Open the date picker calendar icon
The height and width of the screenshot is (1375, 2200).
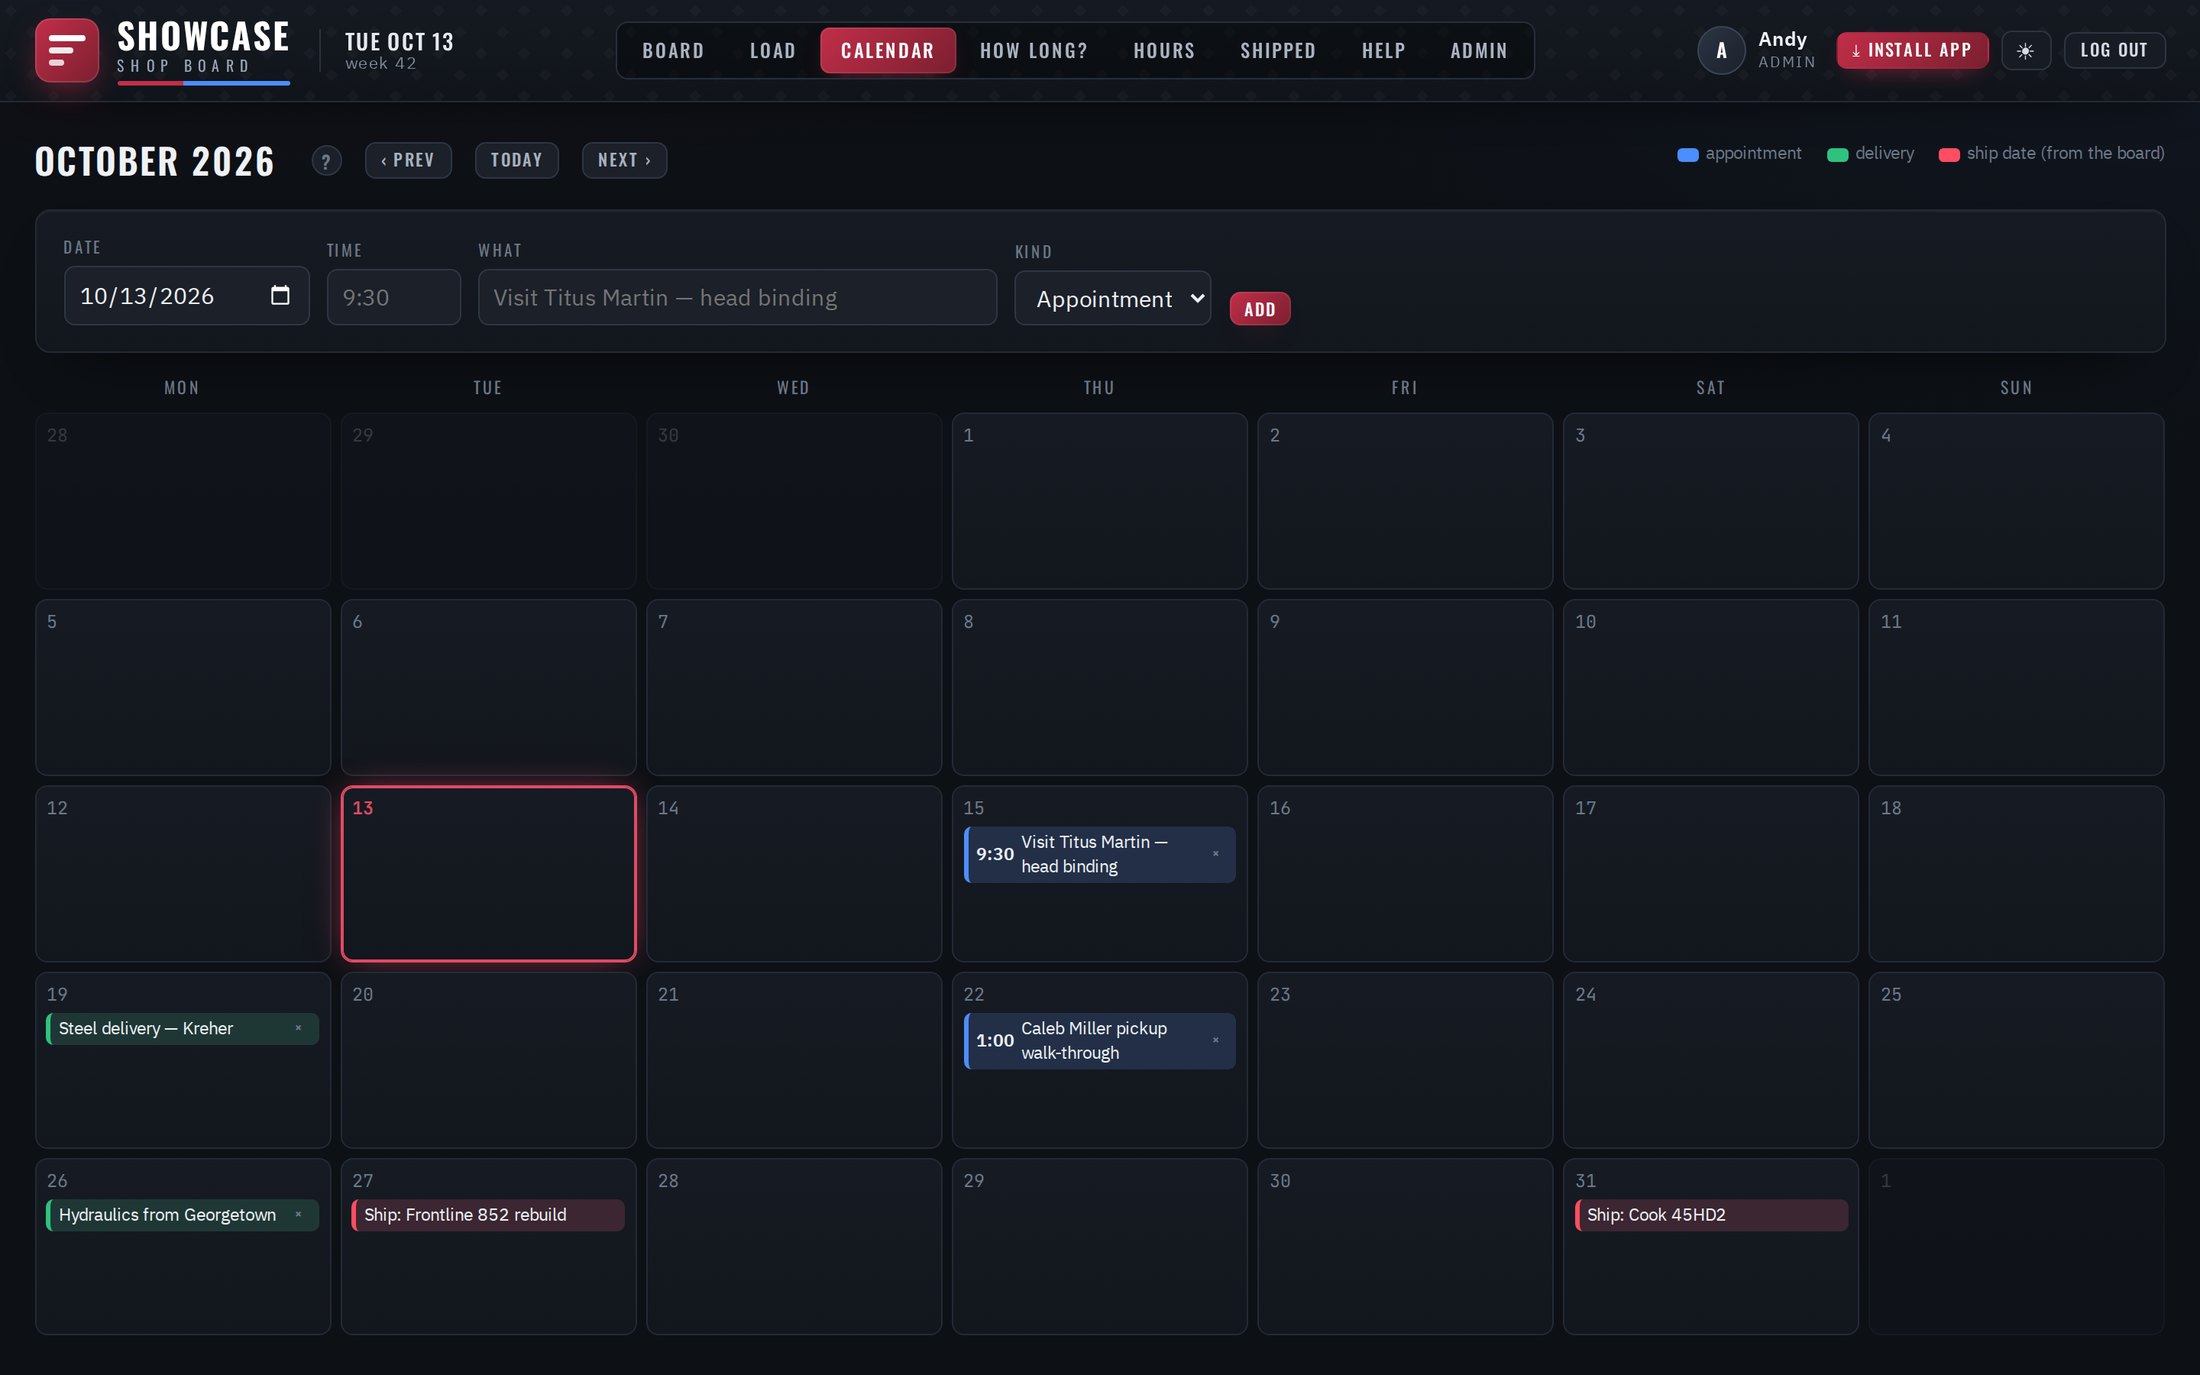[x=280, y=296]
